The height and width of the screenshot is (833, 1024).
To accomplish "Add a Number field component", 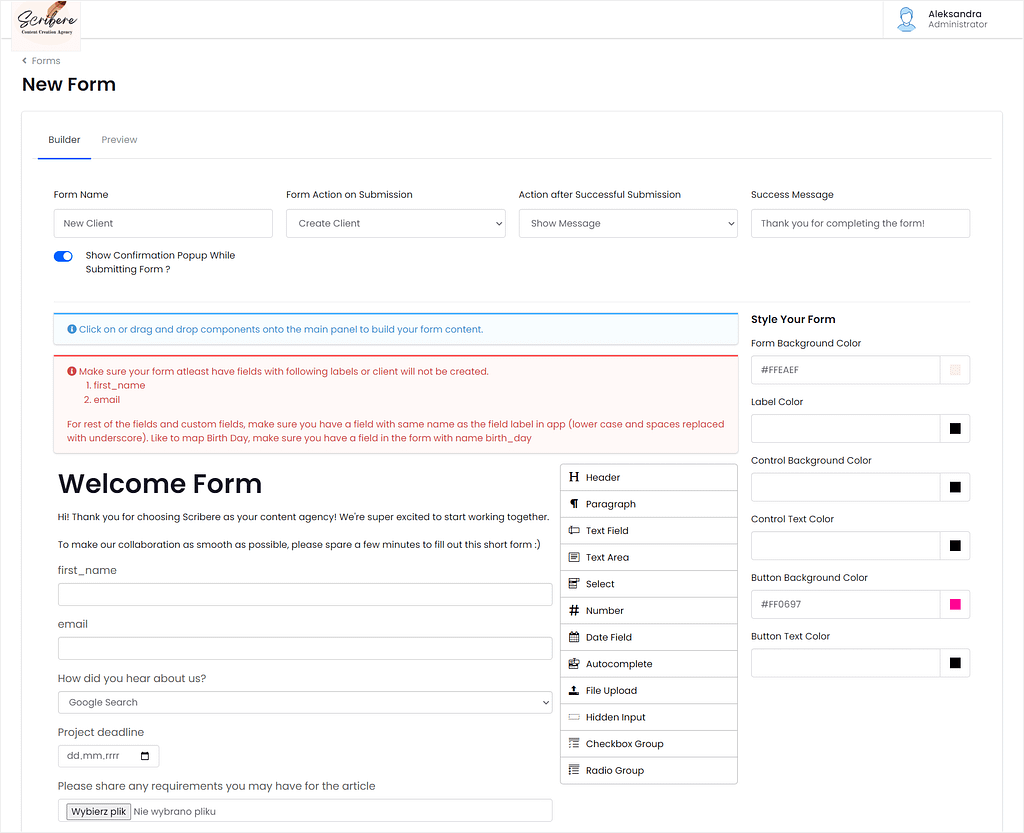I will (x=648, y=610).
